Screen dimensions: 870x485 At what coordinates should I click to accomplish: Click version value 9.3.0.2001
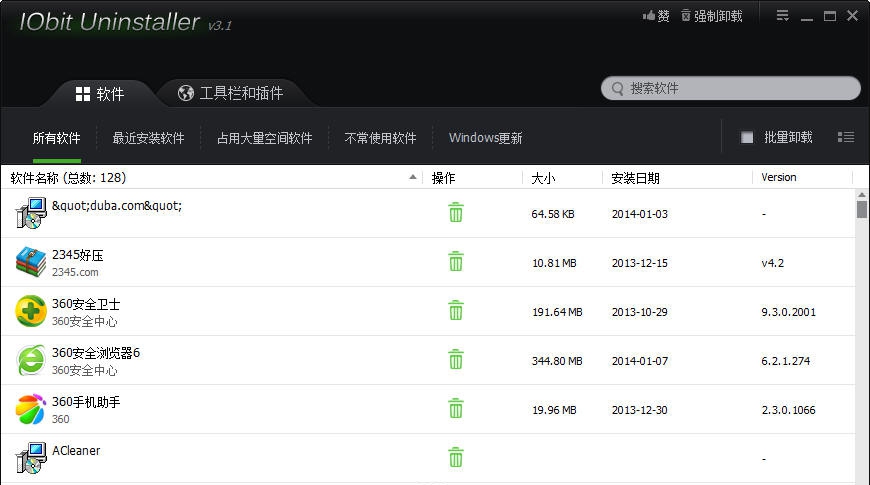788,312
